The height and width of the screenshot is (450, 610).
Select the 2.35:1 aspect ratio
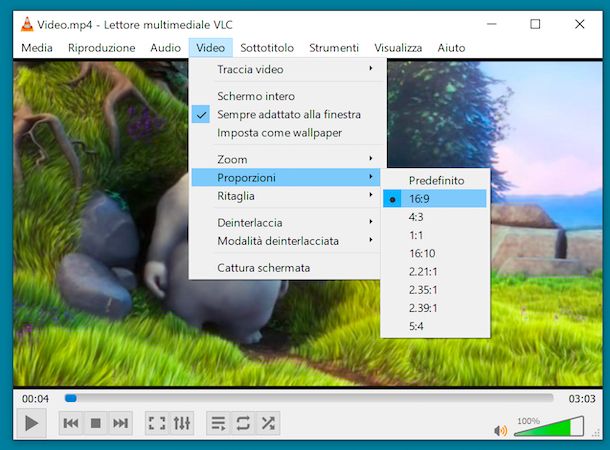pos(435,290)
